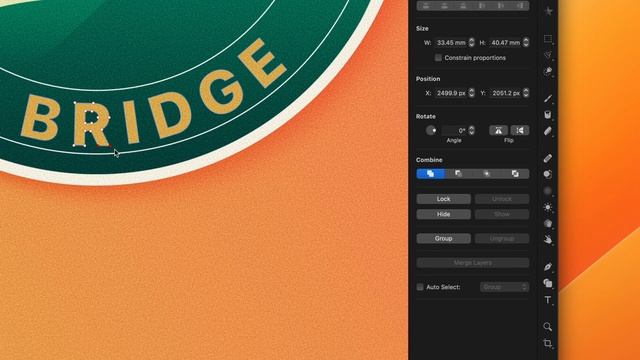
Task: Choose the Subtract combine mode
Action: pyautogui.click(x=458, y=174)
